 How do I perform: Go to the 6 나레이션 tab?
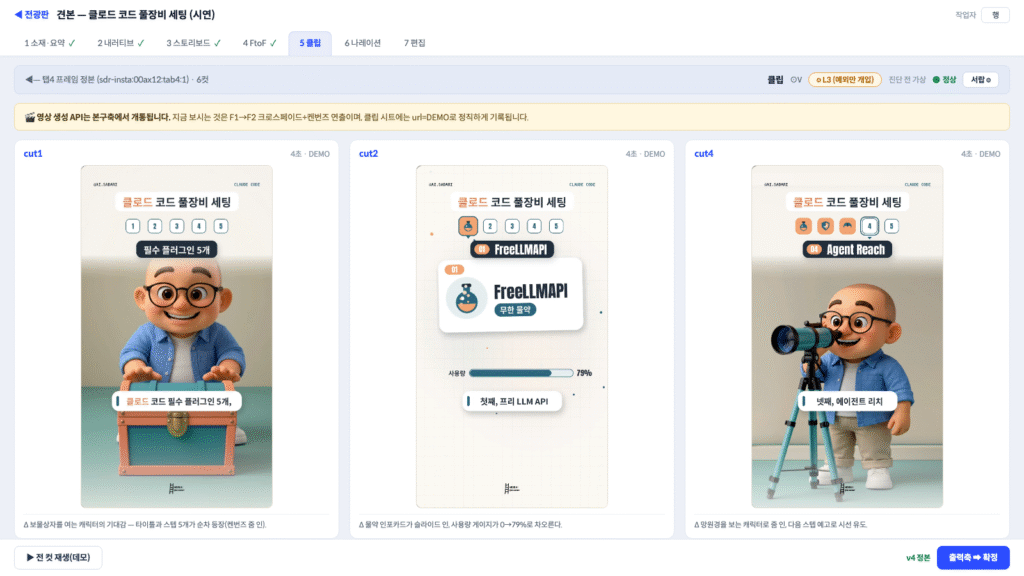coord(362,43)
